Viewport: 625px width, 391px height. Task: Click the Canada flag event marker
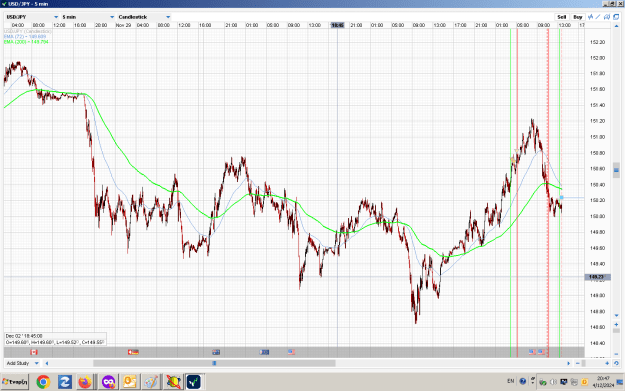(34, 352)
